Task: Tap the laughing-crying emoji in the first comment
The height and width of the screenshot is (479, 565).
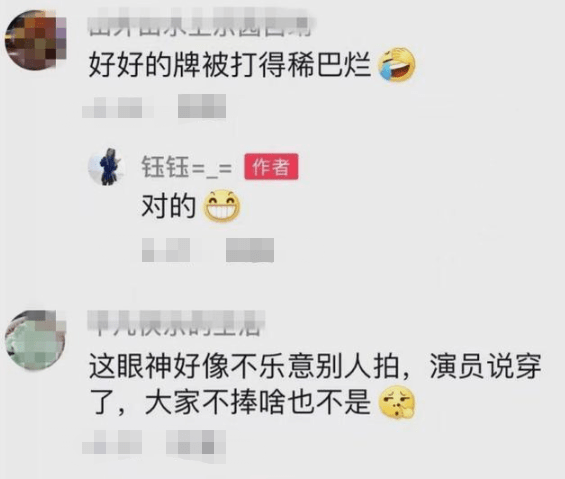Action: click(x=396, y=65)
